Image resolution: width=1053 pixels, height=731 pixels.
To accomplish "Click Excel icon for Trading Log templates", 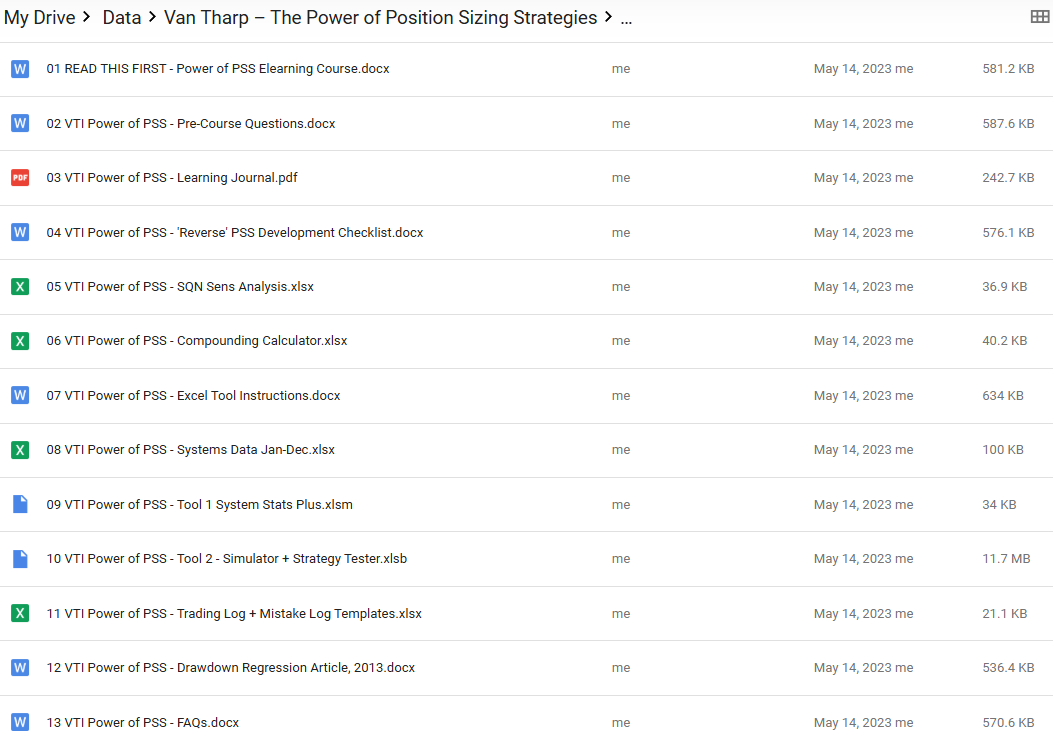I will pos(20,614).
